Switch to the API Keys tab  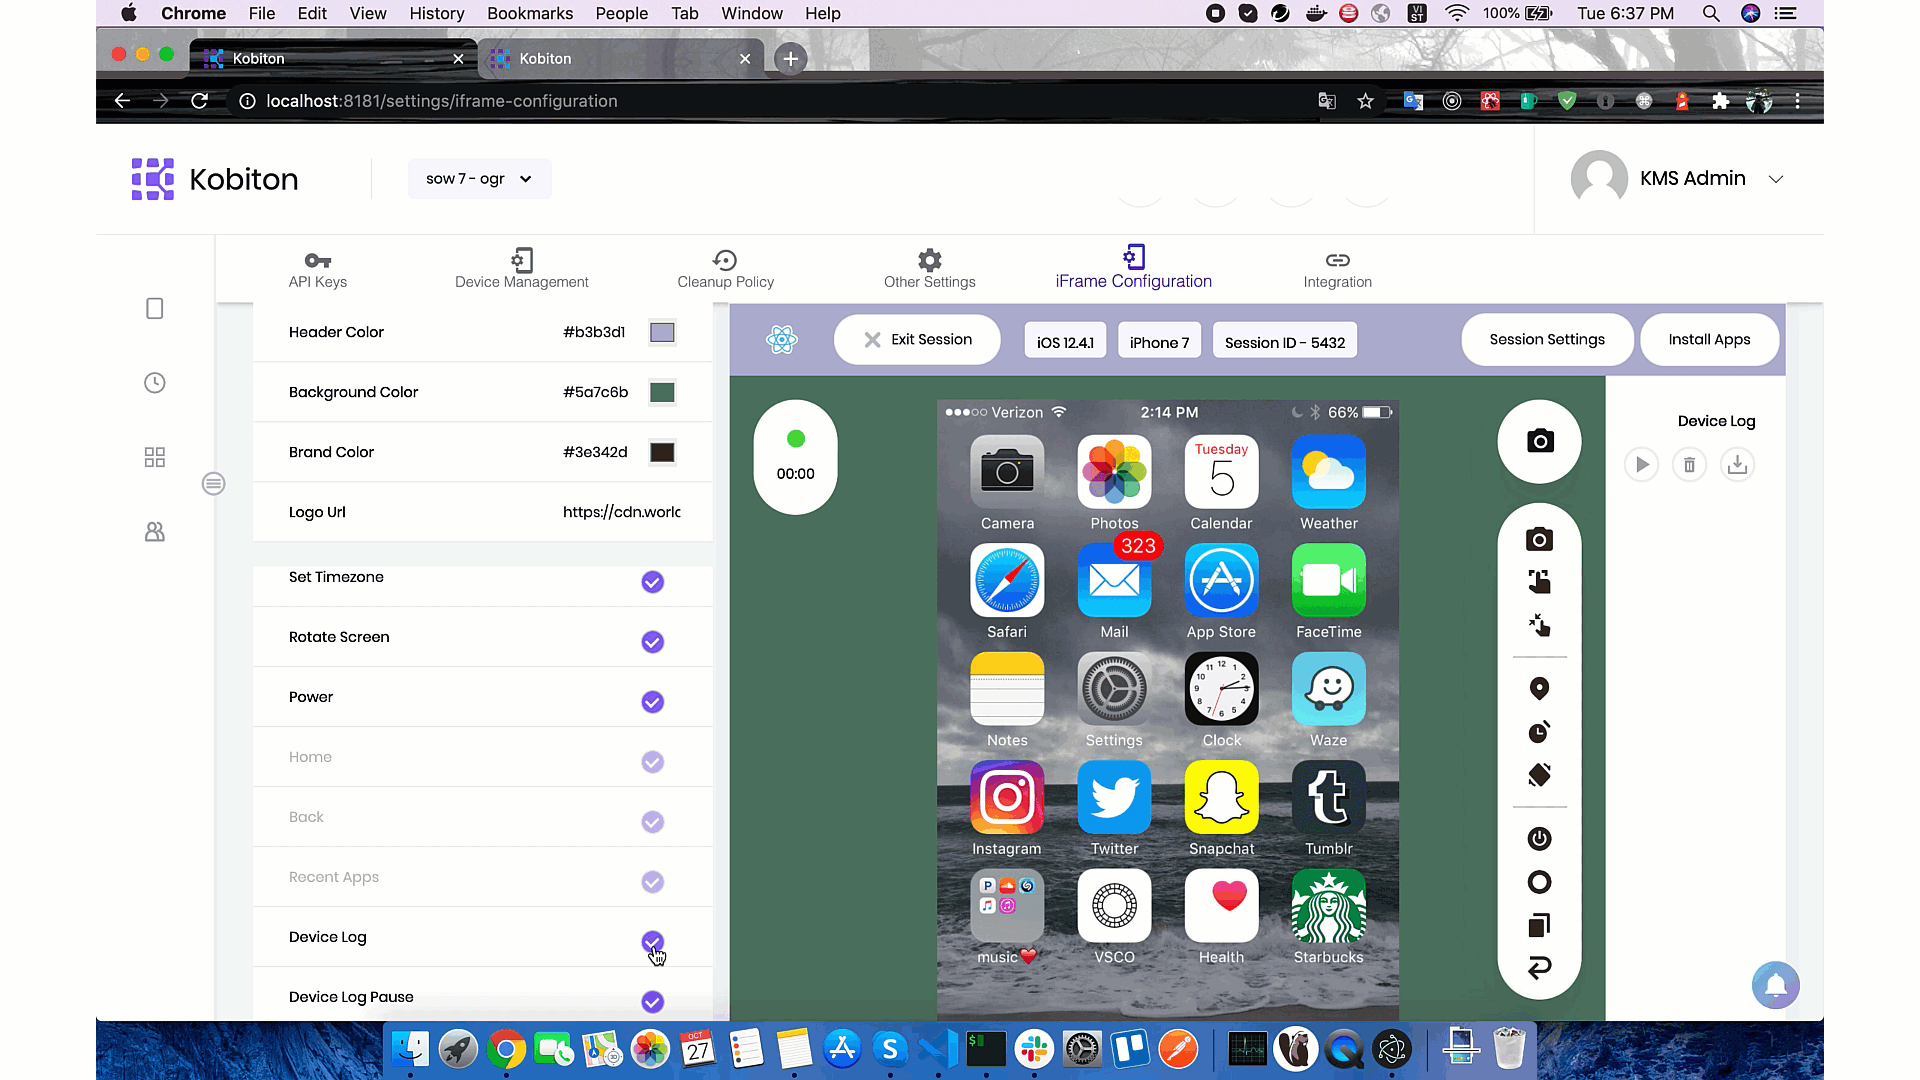click(317, 270)
